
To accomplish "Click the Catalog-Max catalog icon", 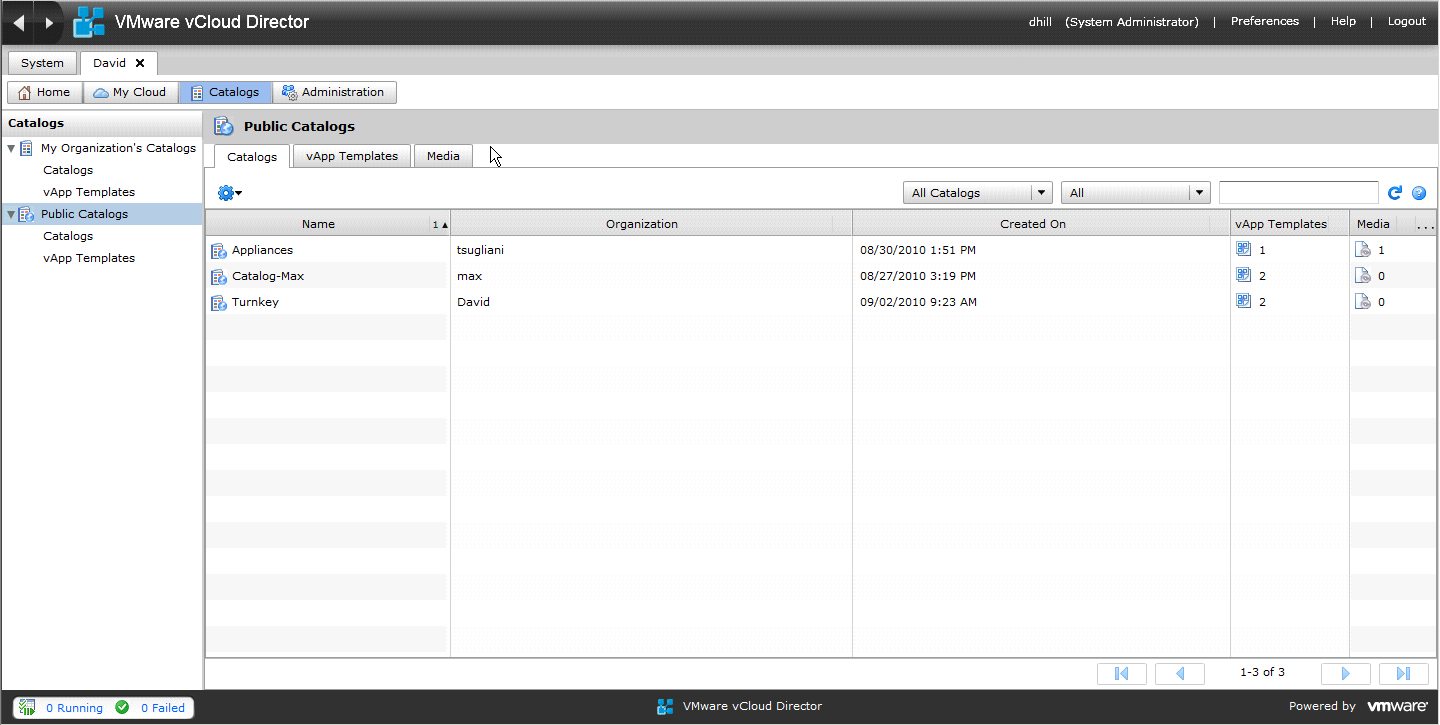I will (219, 277).
